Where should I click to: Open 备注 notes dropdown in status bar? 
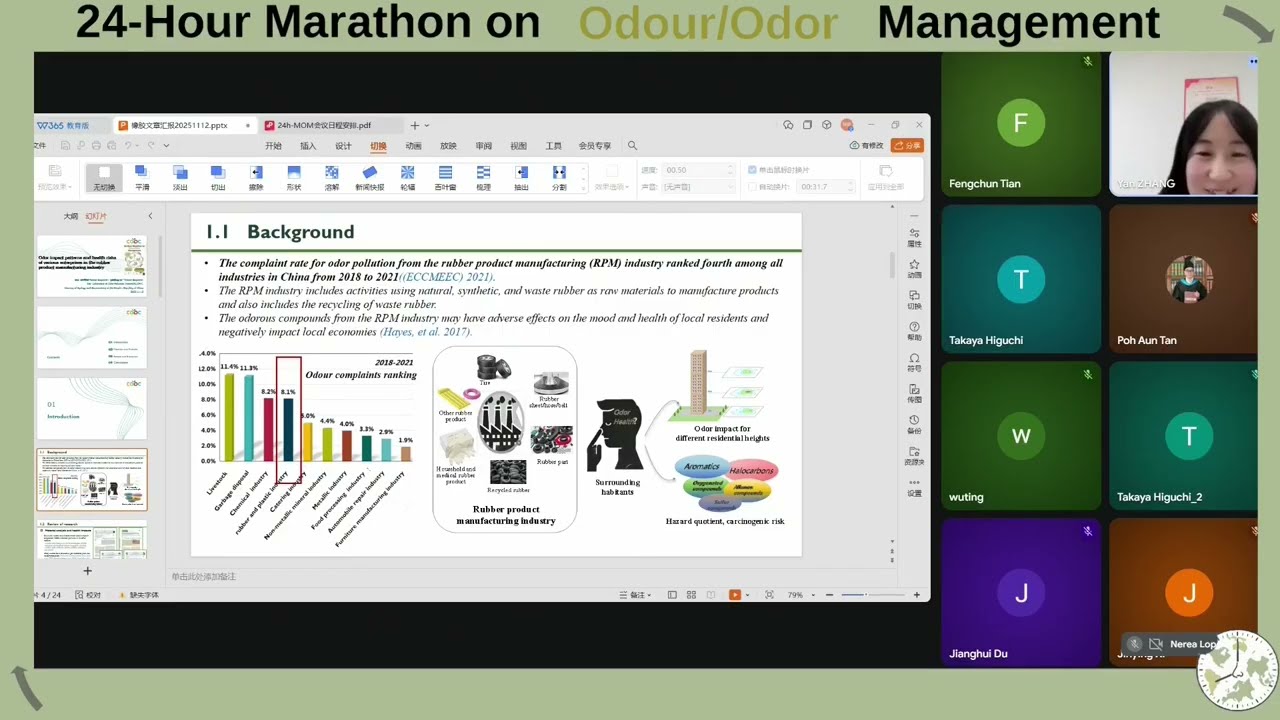pos(637,595)
